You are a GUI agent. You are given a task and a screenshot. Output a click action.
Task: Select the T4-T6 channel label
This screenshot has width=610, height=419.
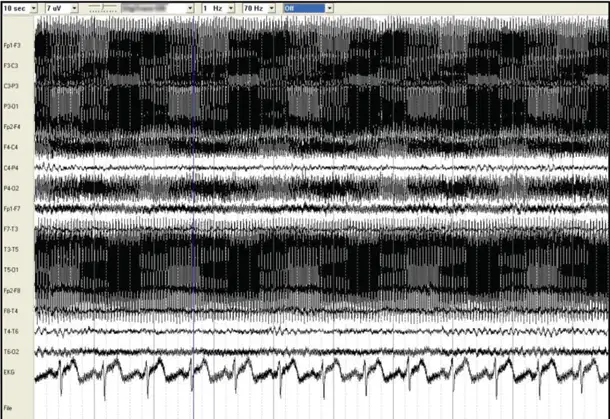tap(11, 331)
